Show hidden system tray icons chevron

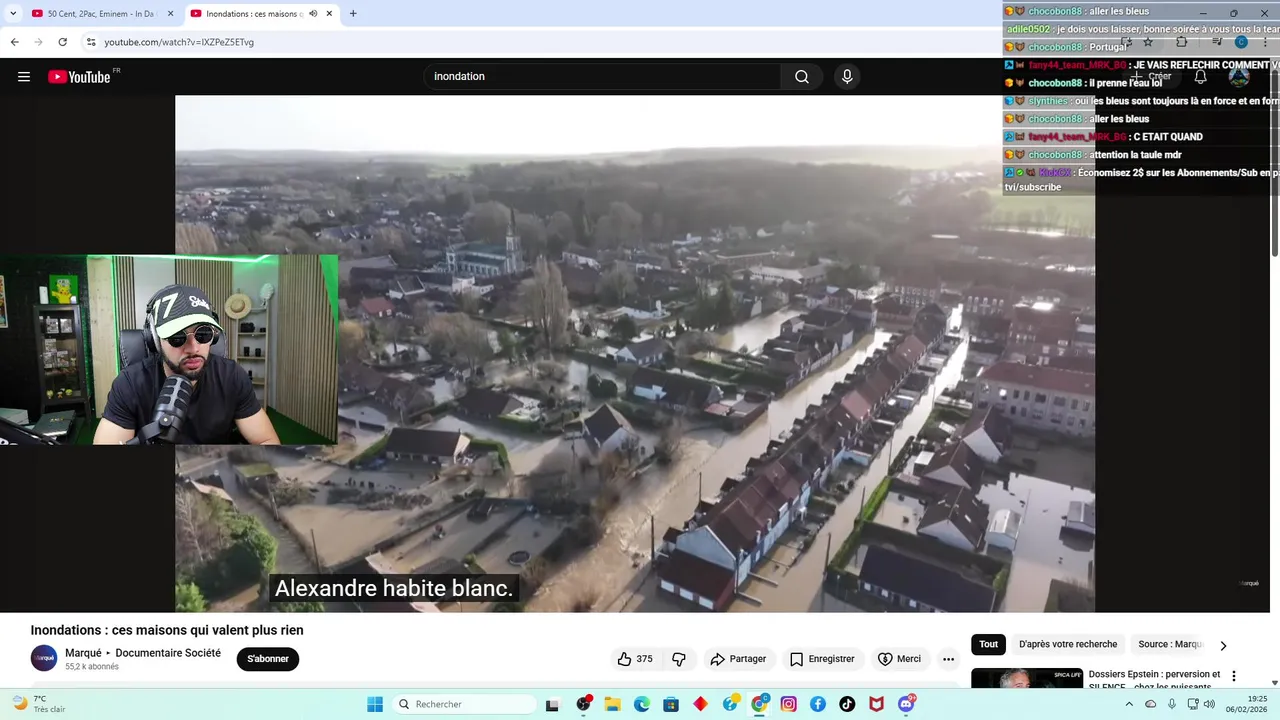coord(1130,704)
